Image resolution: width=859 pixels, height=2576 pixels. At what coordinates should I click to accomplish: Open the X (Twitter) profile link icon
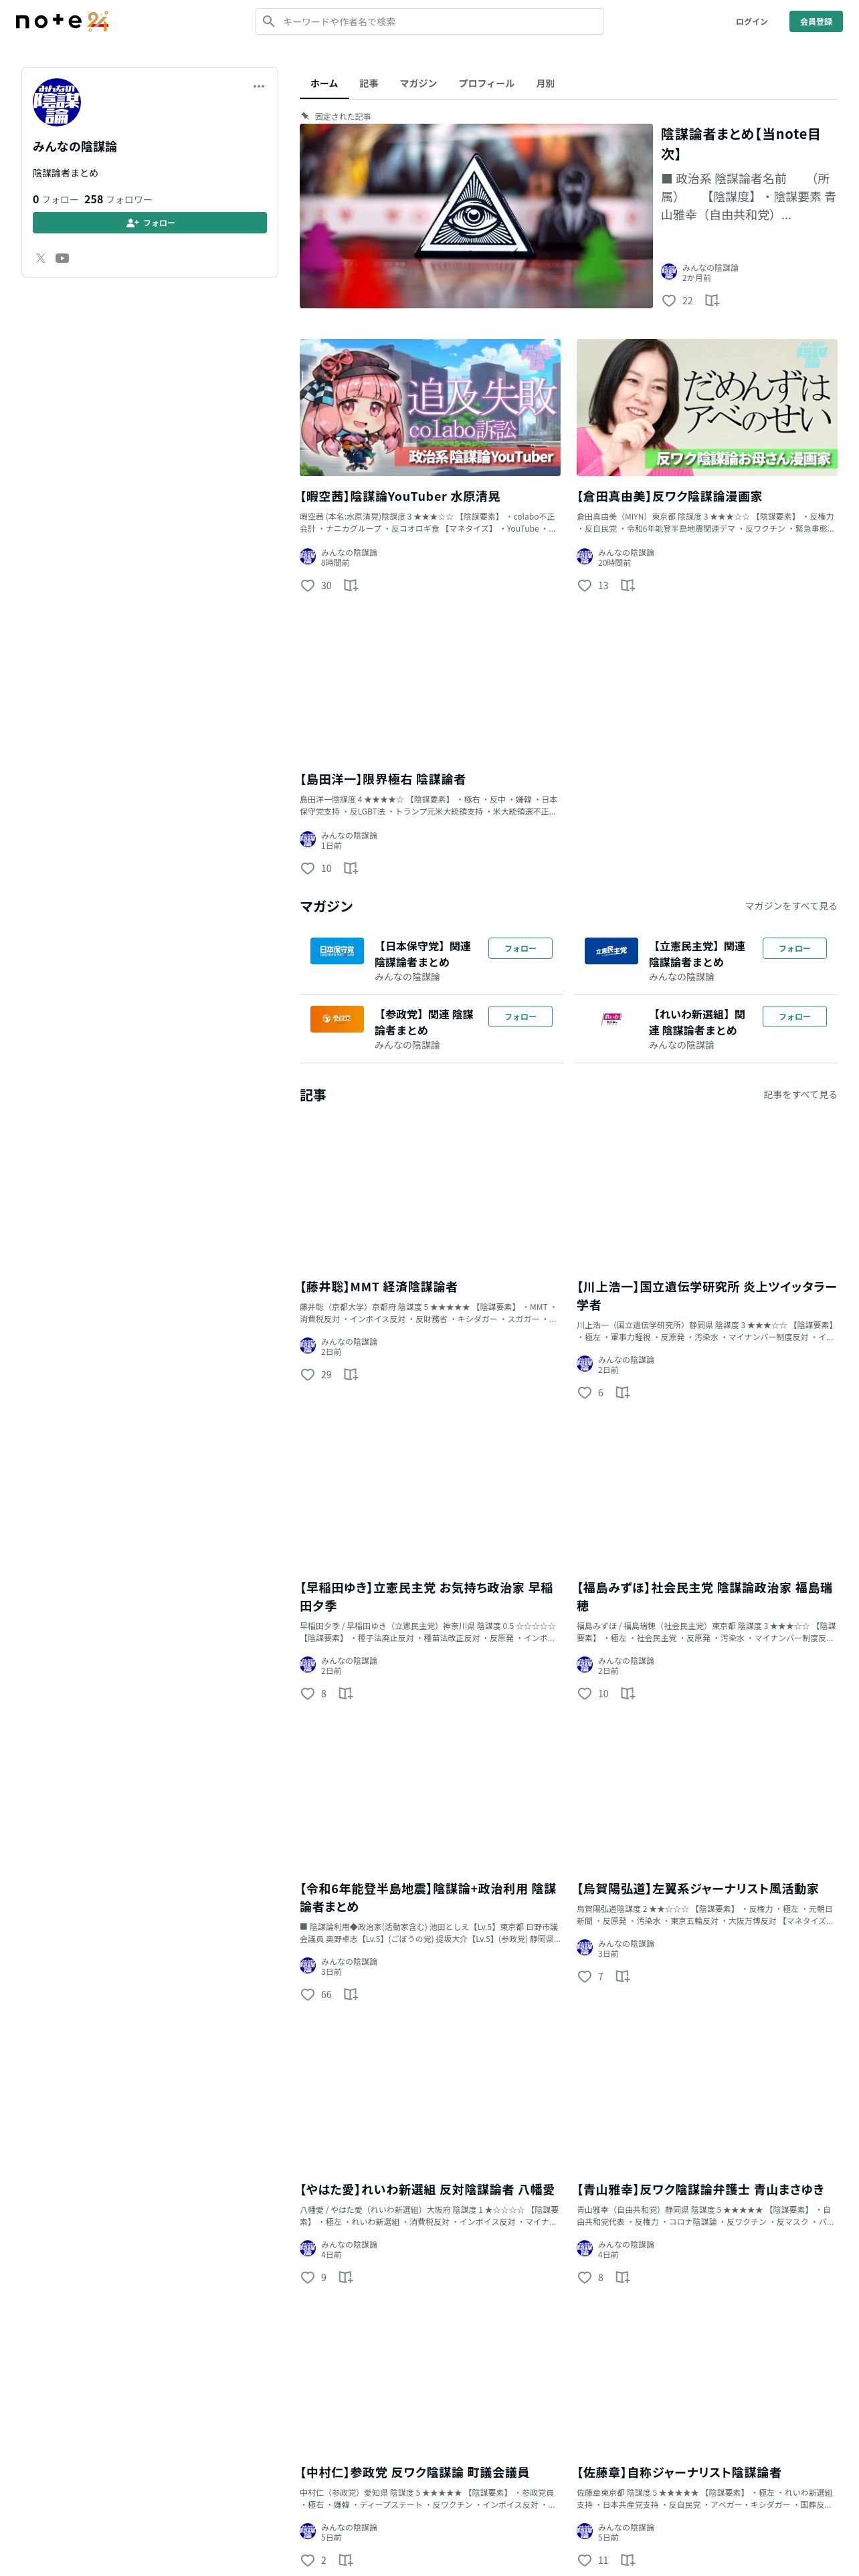(x=41, y=258)
